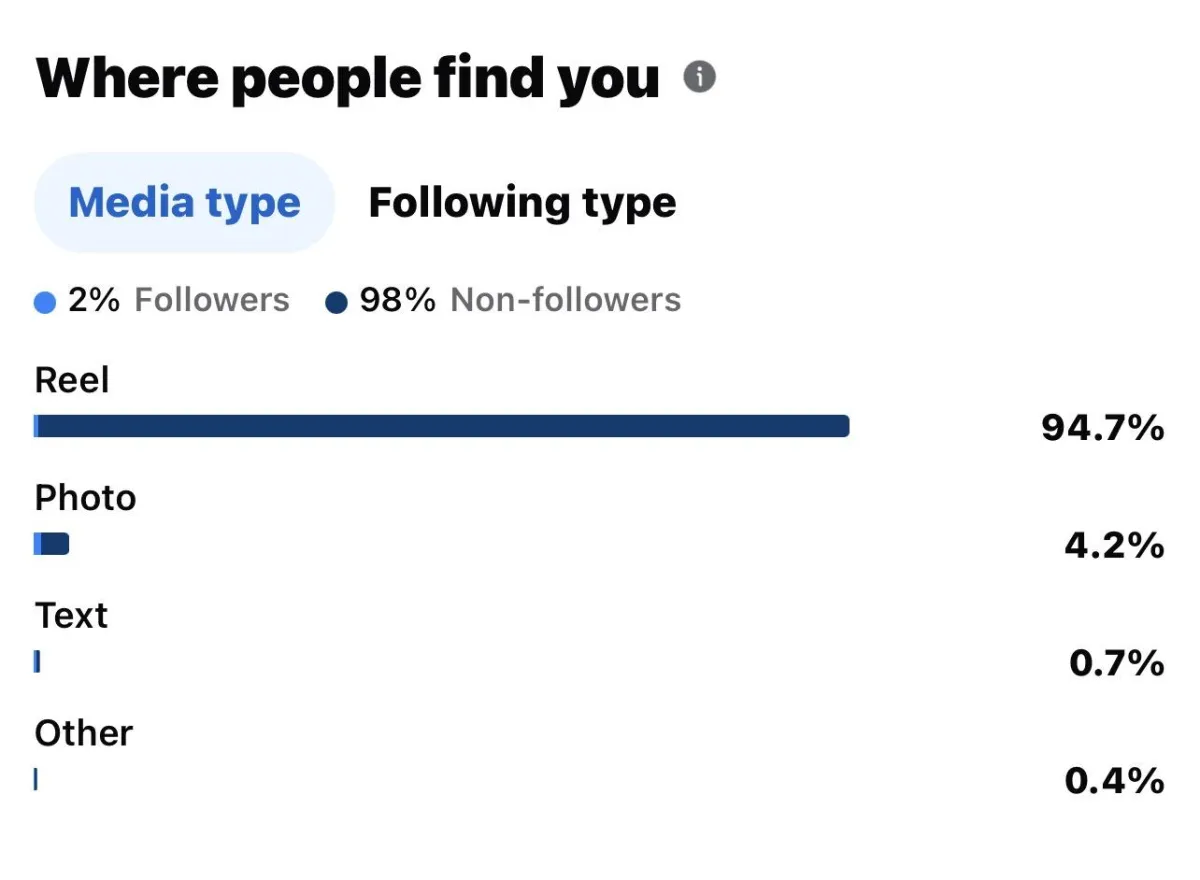
Task: Click the light blue Followers legend dot
Action: click(45, 302)
